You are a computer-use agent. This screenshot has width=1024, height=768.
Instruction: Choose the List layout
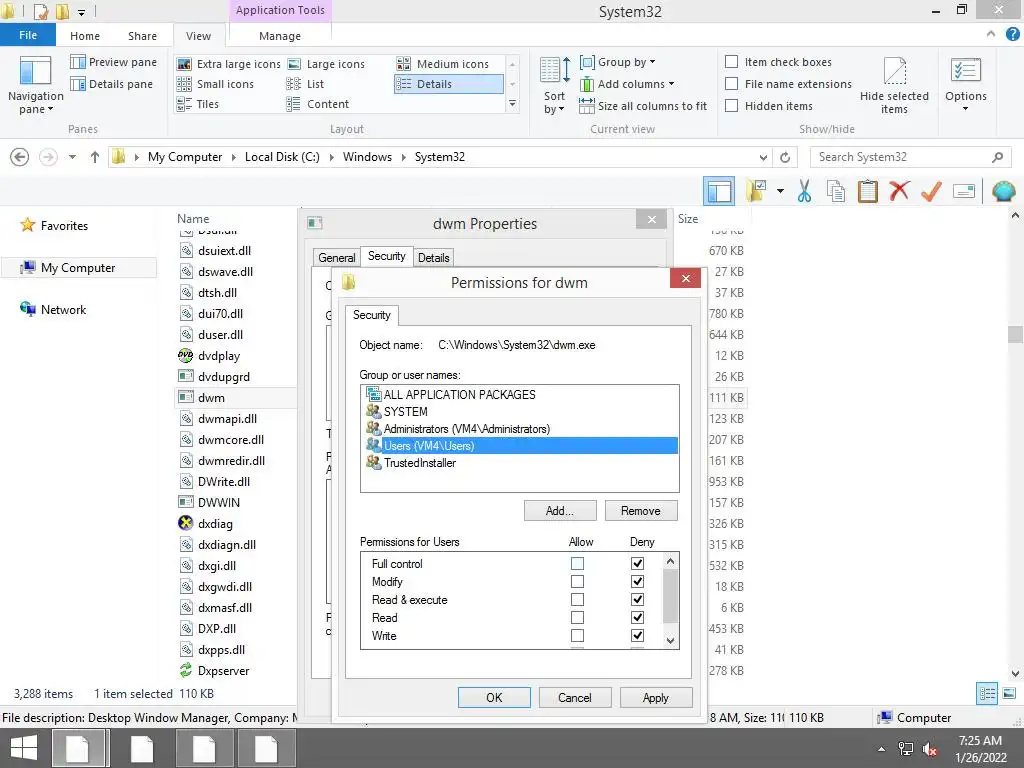pyautogui.click(x=305, y=84)
